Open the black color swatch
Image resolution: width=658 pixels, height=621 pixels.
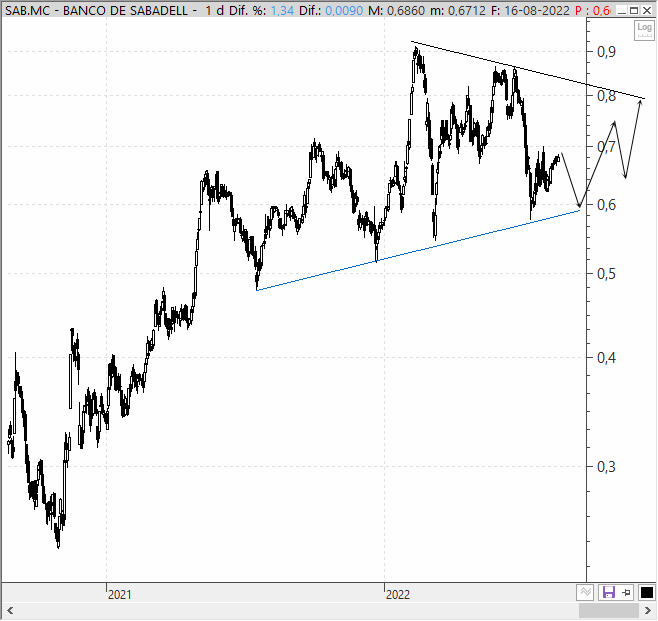click(x=646, y=592)
